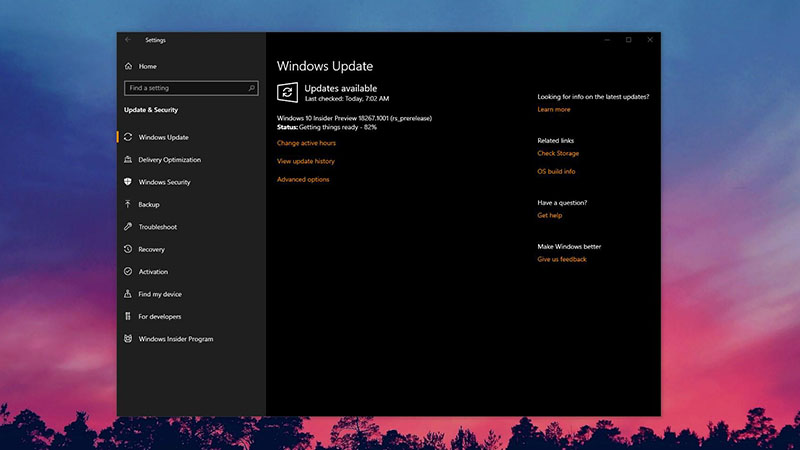This screenshot has width=800, height=450.
Task: Click the Updates available heading
Action: [x=340, y=88]
